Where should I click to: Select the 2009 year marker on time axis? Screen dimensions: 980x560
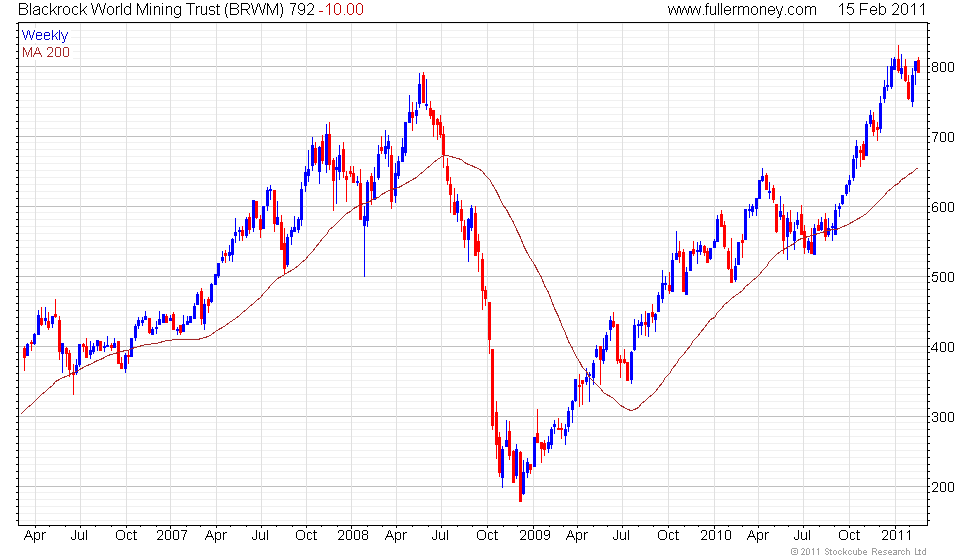pos(534,535)
